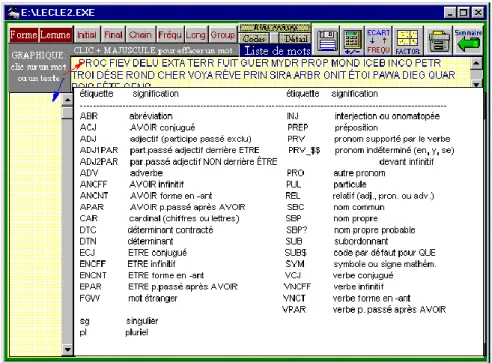Select the word PAWA in list
The height and width of the screenshot is (363, 492).
[386, 75]
